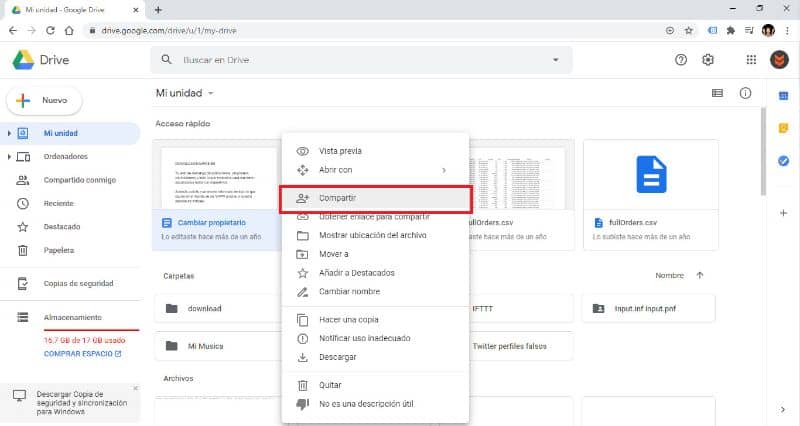This screenshot has width=800, height=426.
Task: Select Compartir in context menu
Action: [x=375, y=198]
